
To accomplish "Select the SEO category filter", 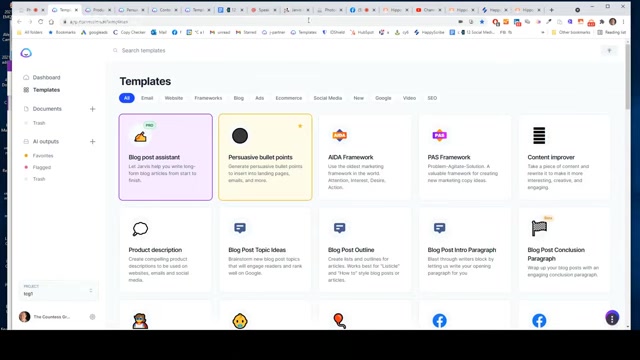I will (432, 98).
